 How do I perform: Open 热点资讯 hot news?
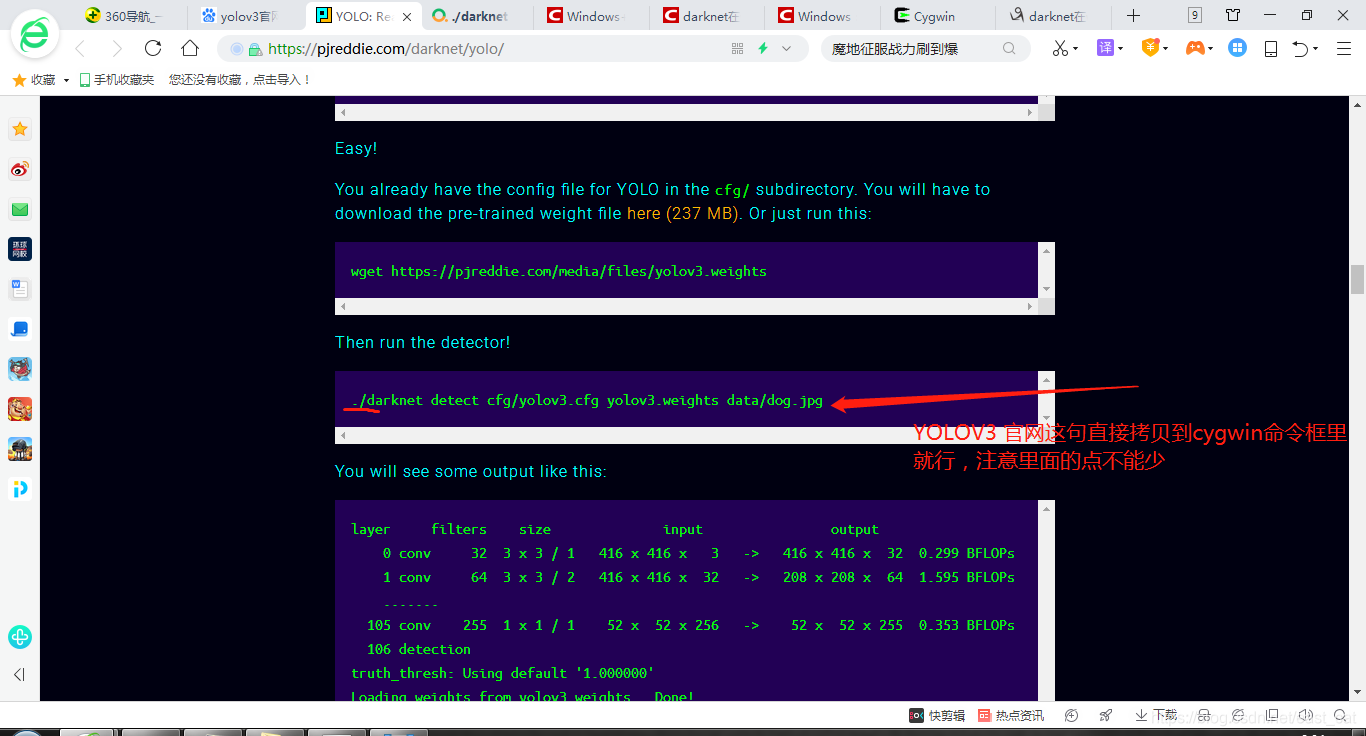point(1011,715)
